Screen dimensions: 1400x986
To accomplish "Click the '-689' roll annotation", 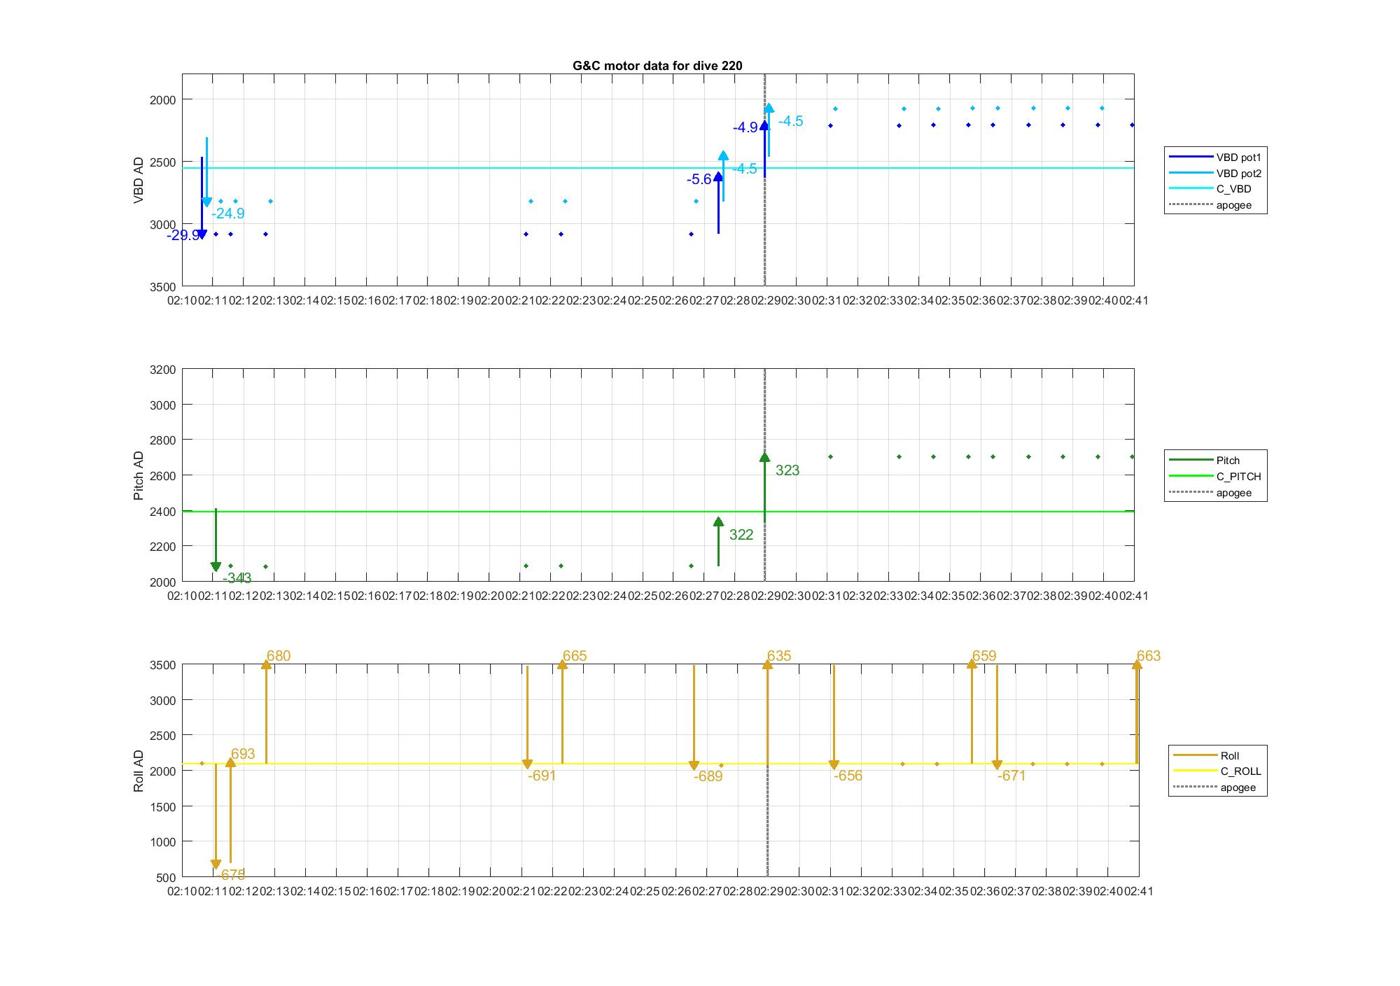I will 708,777.
